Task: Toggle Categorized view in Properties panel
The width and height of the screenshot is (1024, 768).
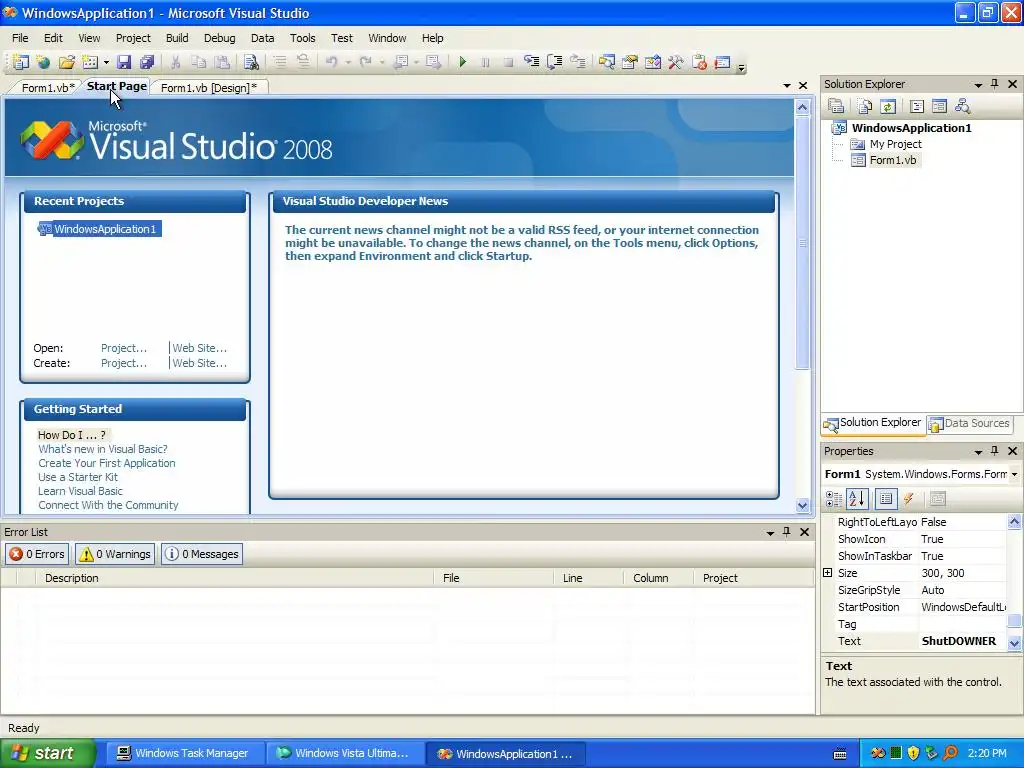Action: (834, 499)
